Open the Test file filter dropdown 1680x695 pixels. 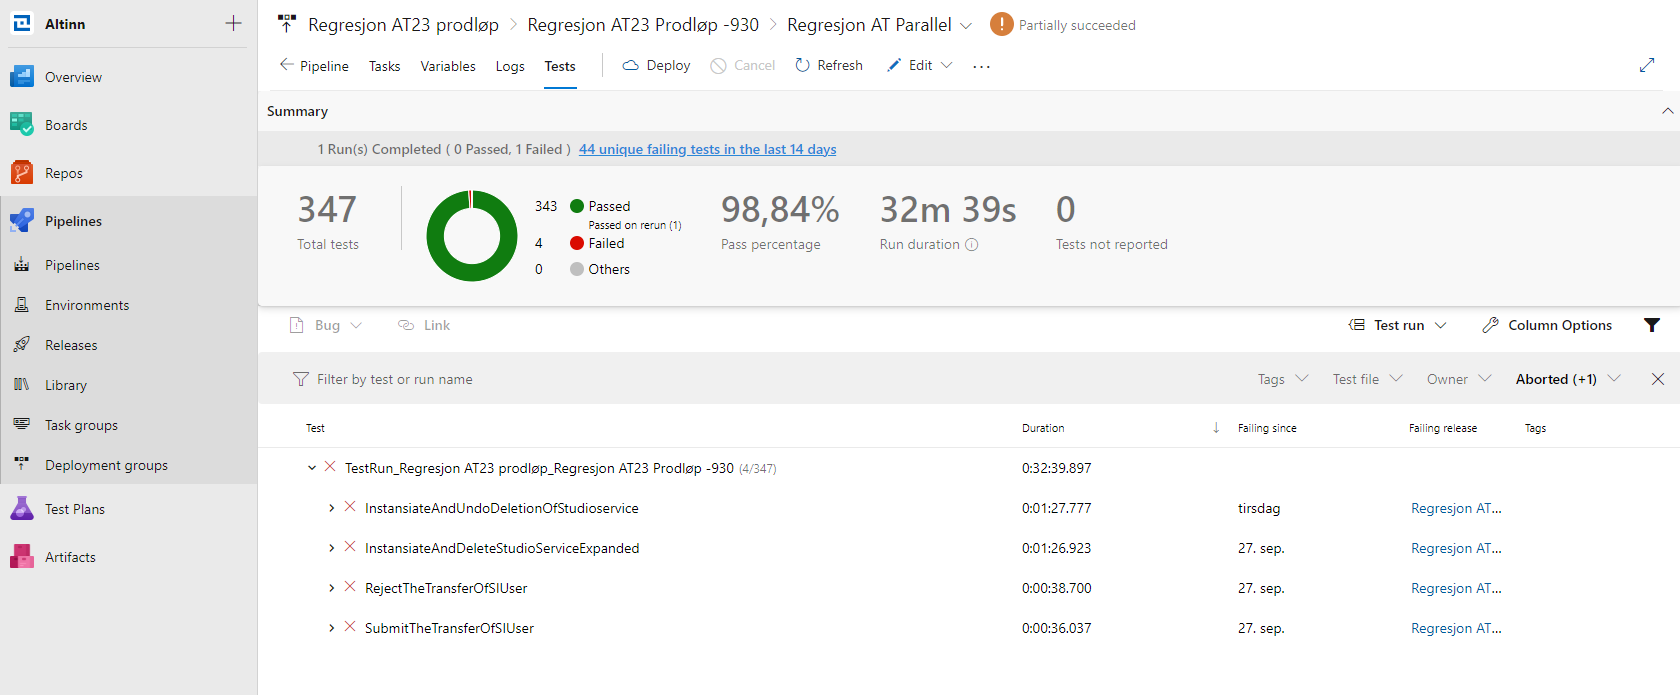click(x=1367, y=379)
